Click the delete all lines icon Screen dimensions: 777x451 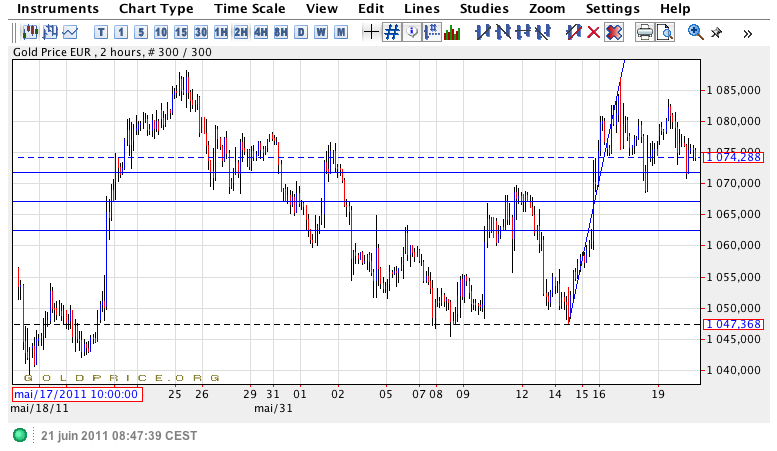point(614,32)
